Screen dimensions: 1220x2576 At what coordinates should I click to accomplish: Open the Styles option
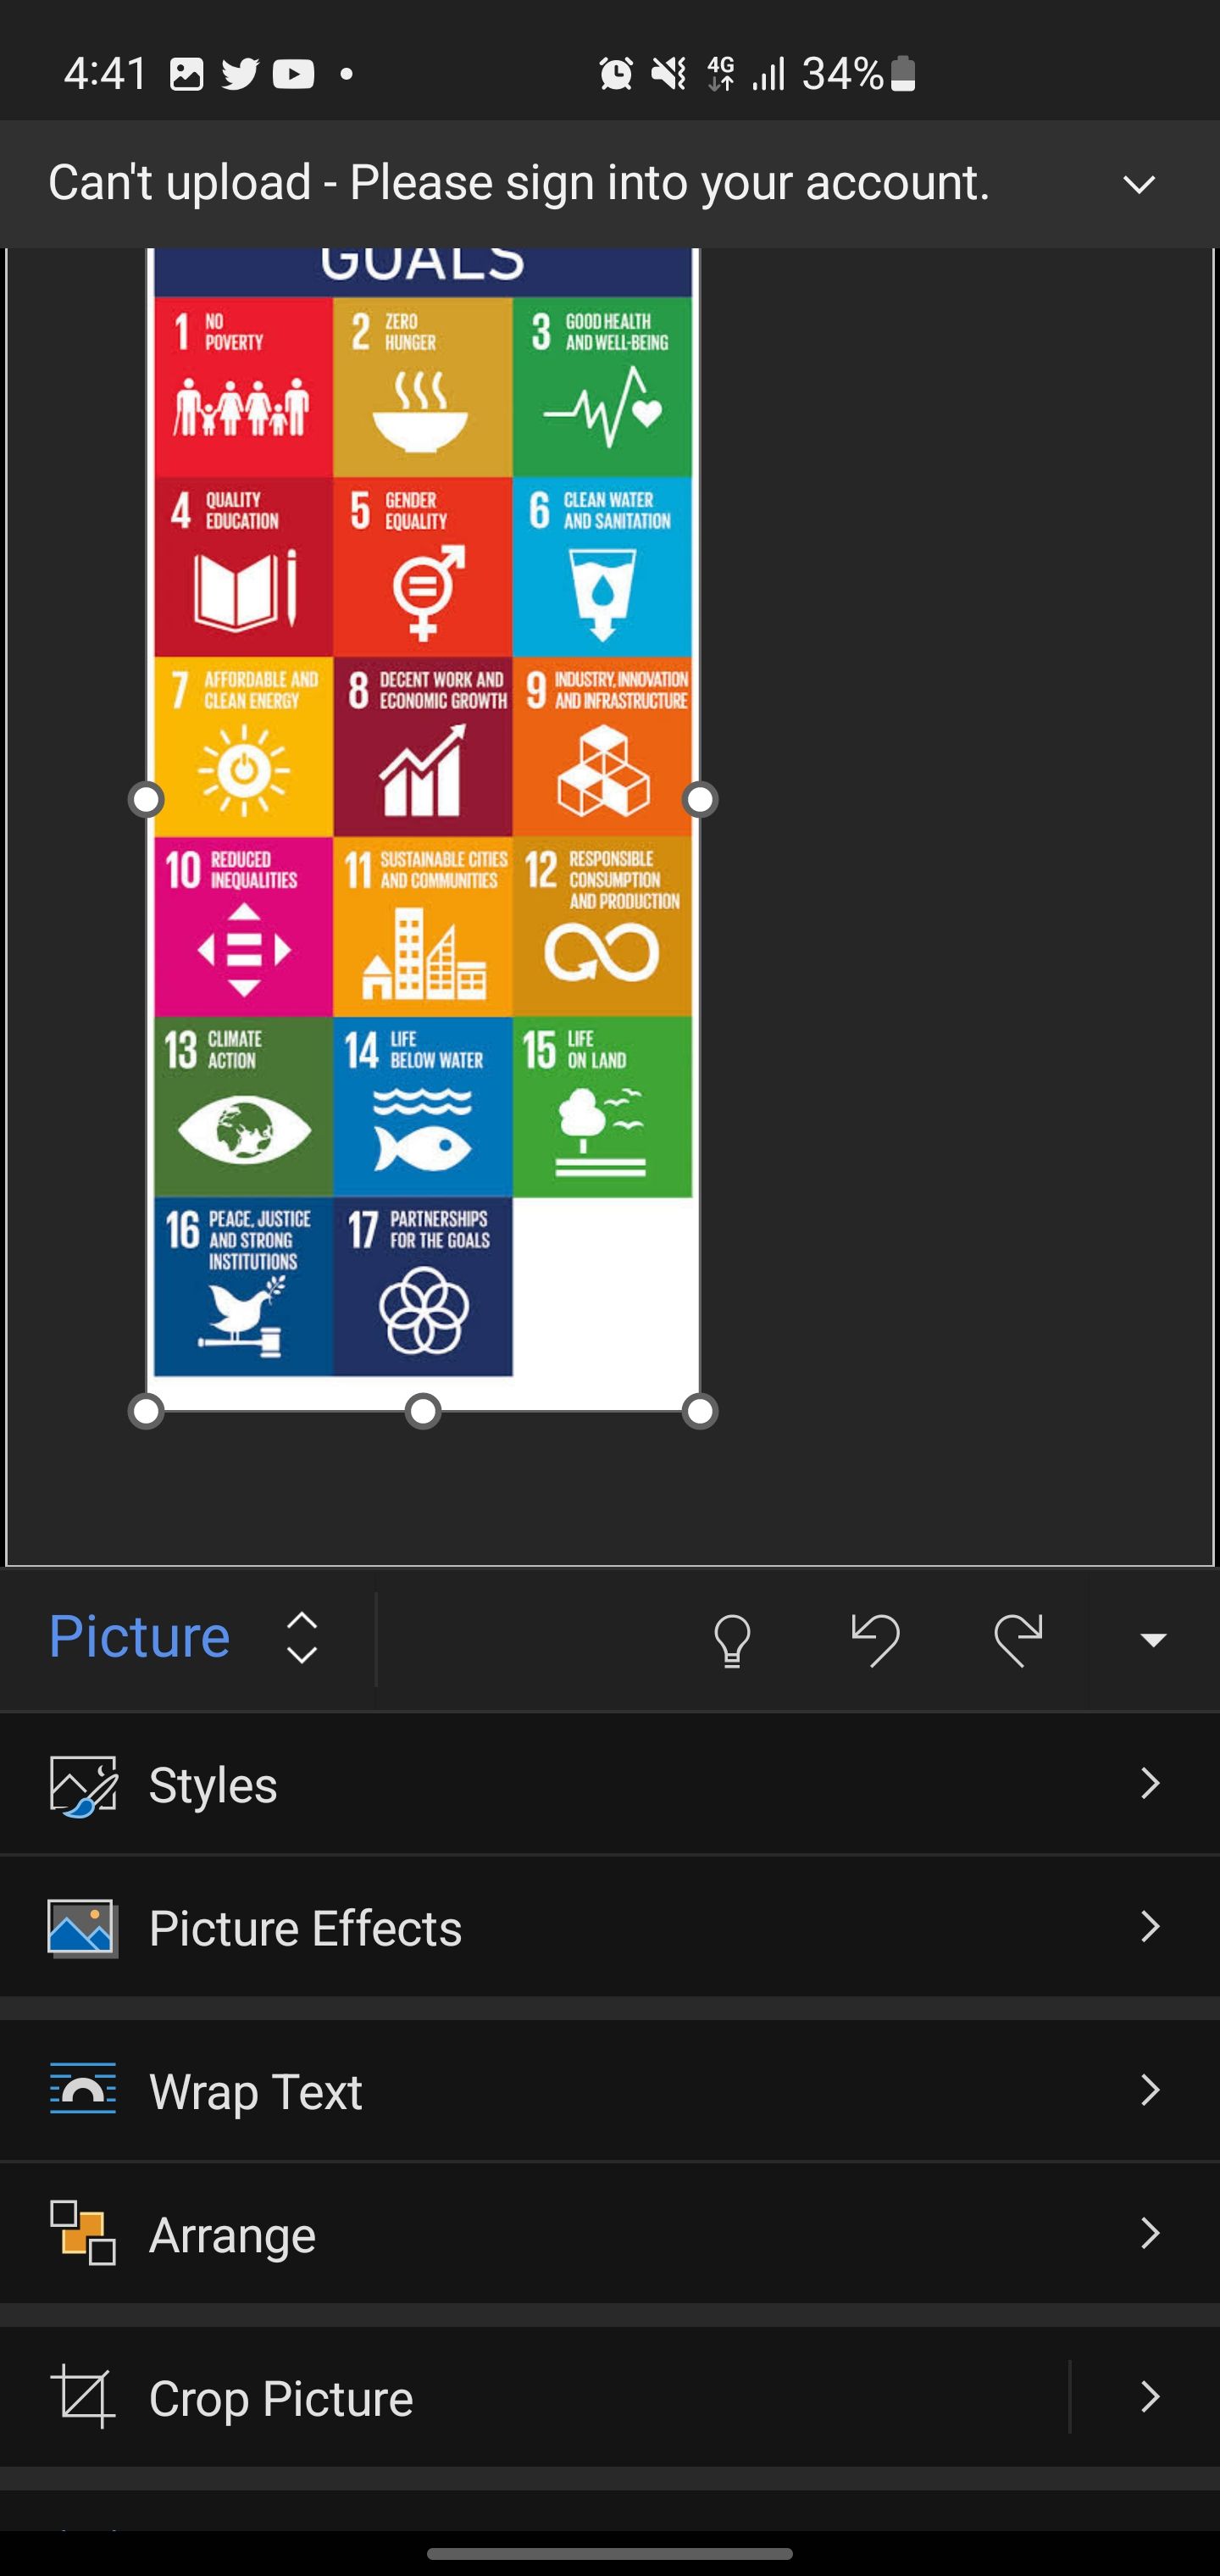[610, 1785]
